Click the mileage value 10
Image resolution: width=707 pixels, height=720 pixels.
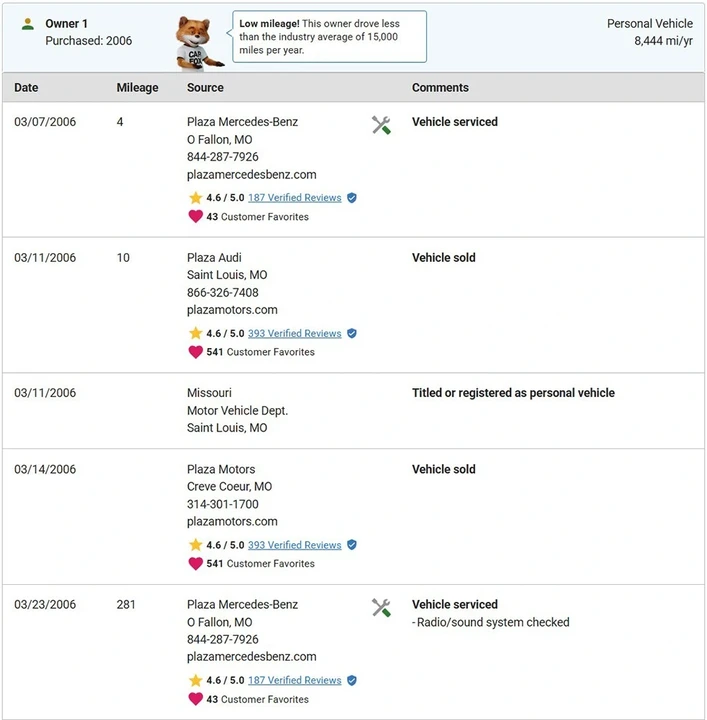point(123,258)
